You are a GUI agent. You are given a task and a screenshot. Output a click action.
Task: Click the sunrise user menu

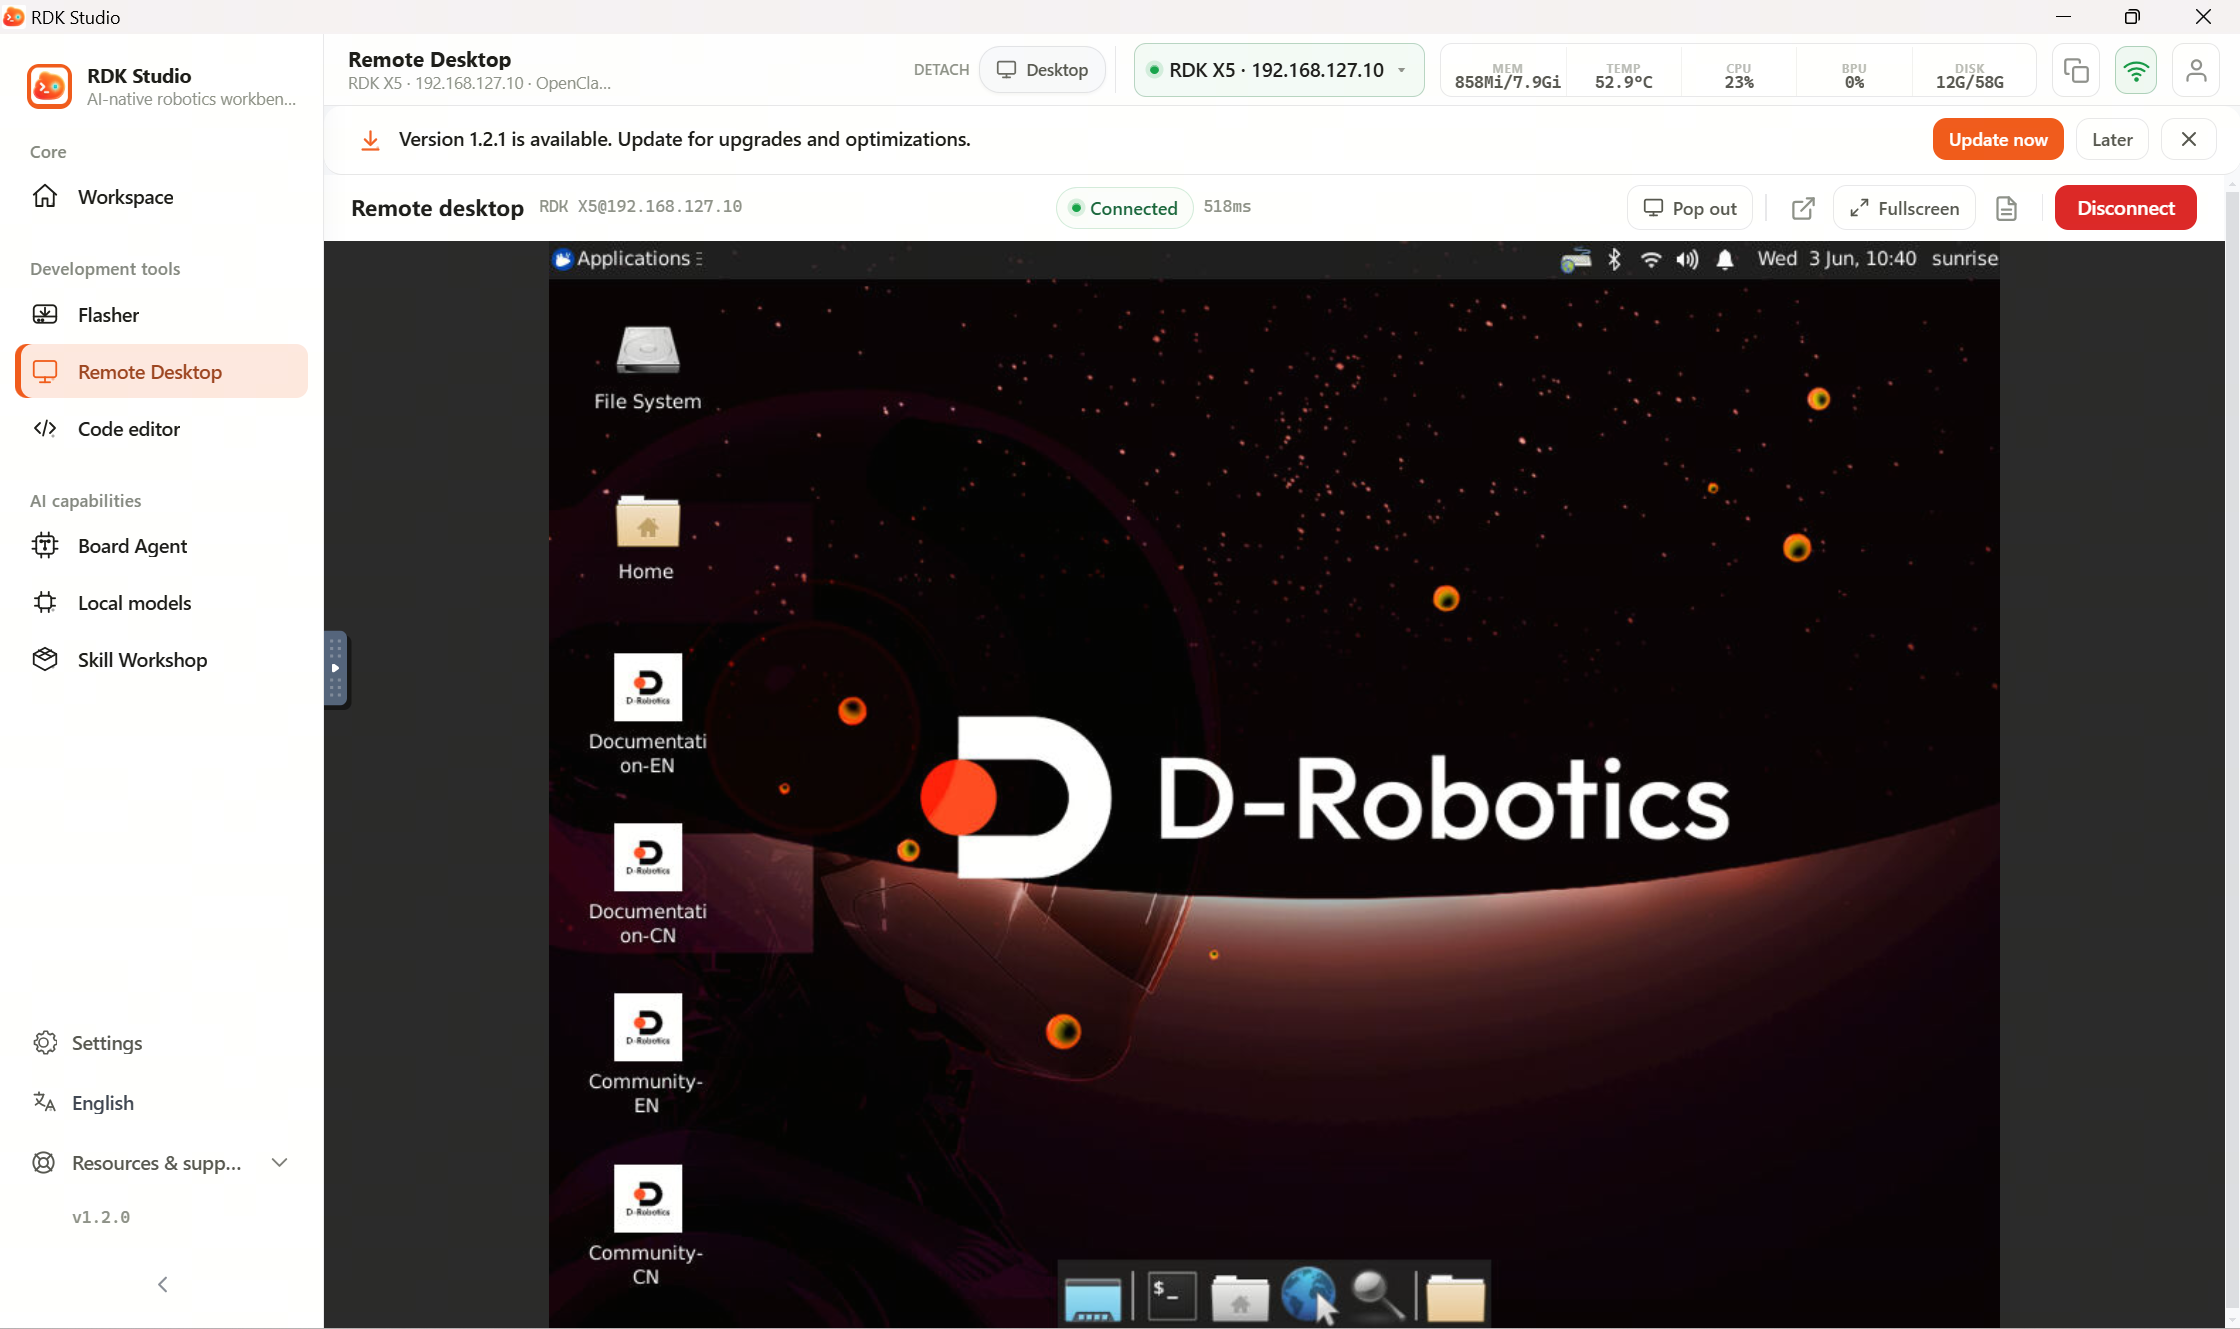coord(1964,259)
